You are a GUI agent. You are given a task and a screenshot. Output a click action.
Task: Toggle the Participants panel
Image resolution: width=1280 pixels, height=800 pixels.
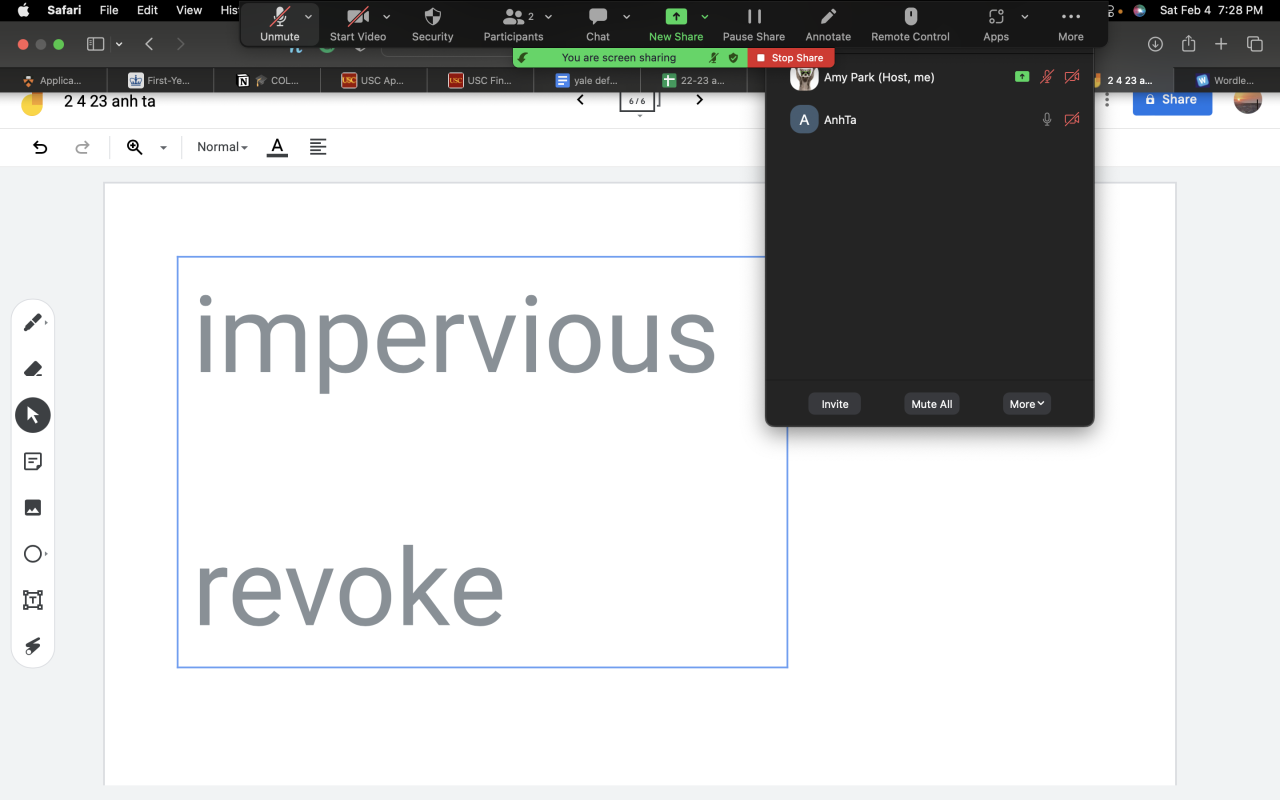click(x=513, y=24)
